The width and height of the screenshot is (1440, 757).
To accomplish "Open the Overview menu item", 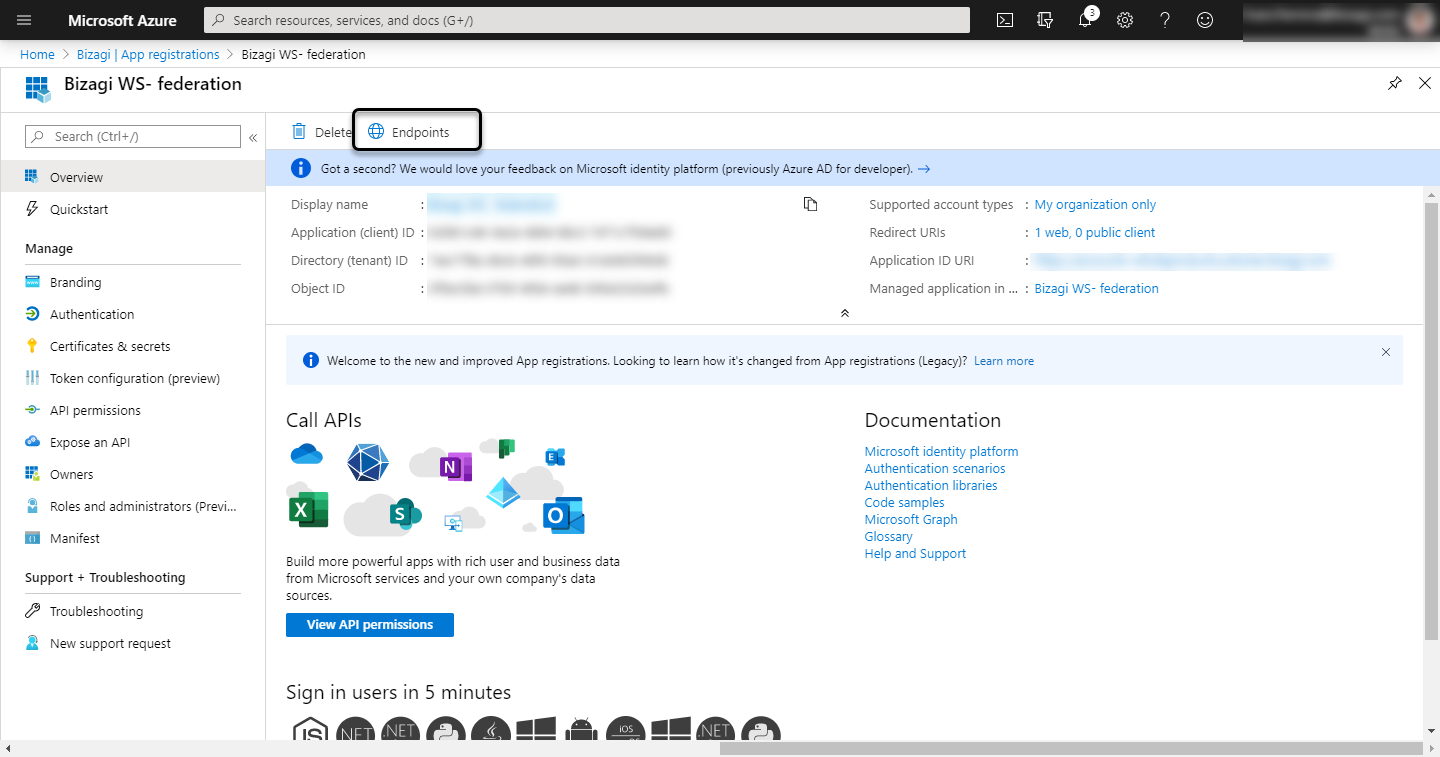I will [x=133, y=177].
